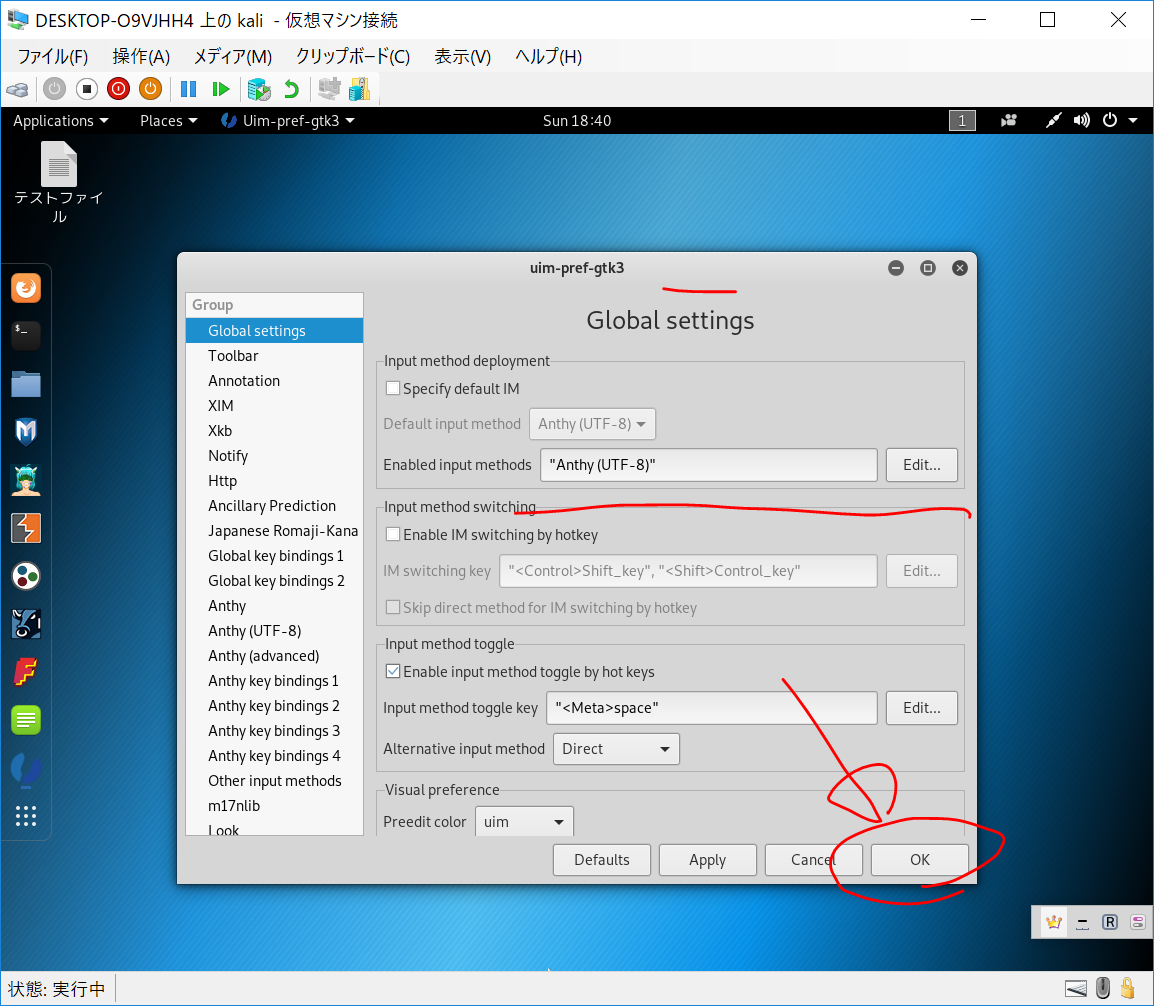Screen dimensions: 1154x1006
Task: Open the Applications menu
Action: click(x=60, y=121)
